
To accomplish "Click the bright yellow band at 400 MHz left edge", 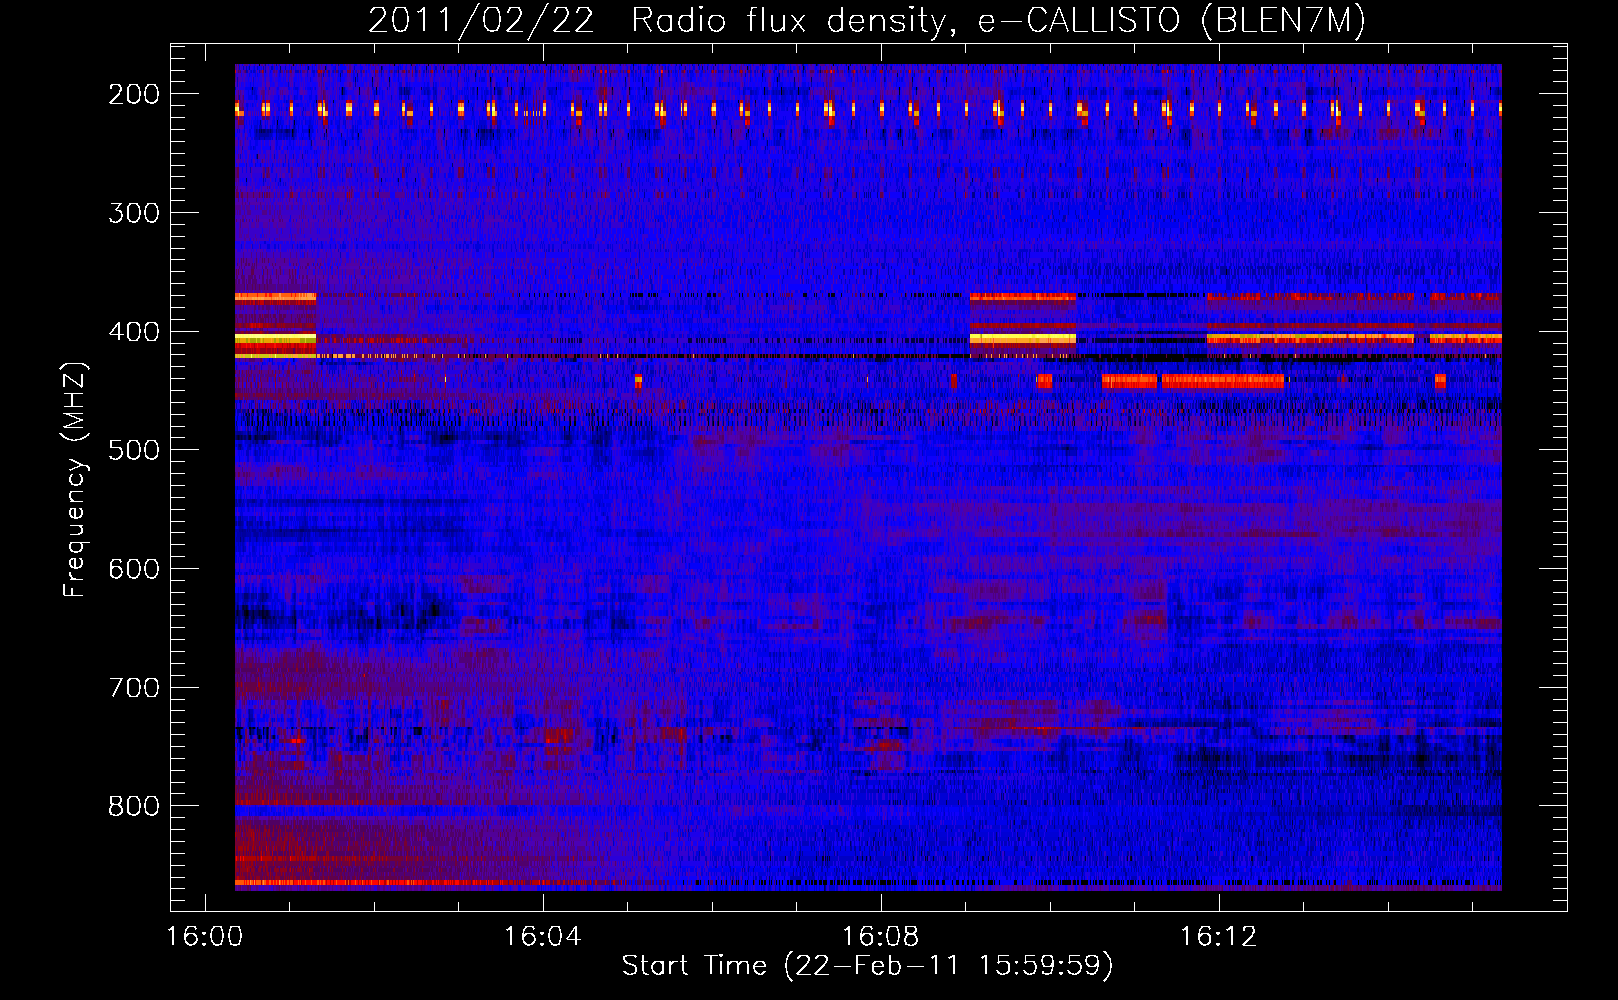I will pos(275,340).
